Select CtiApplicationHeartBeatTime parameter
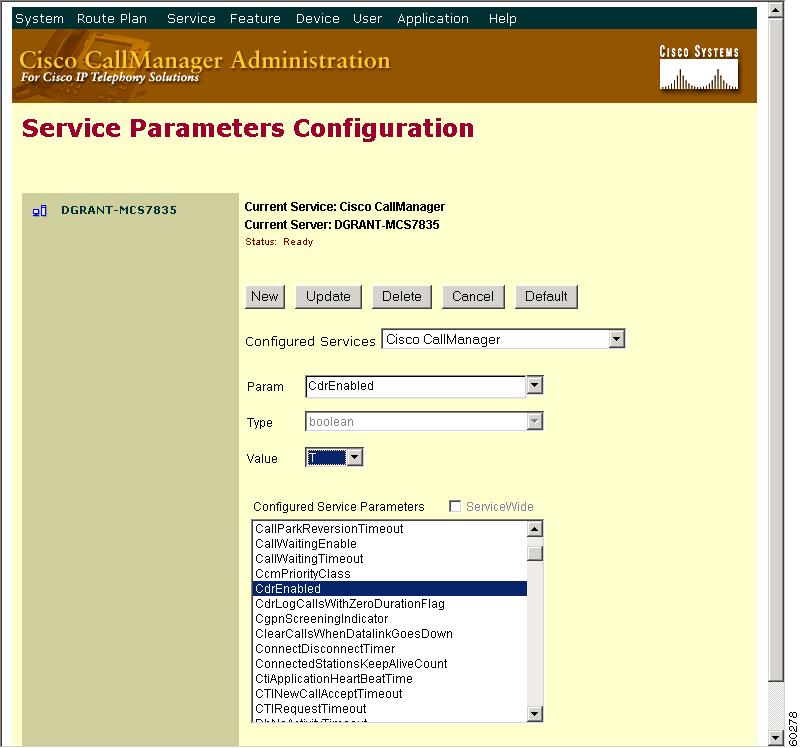The image size is (800, 748). pyautogui.click(x=389, y=679)
